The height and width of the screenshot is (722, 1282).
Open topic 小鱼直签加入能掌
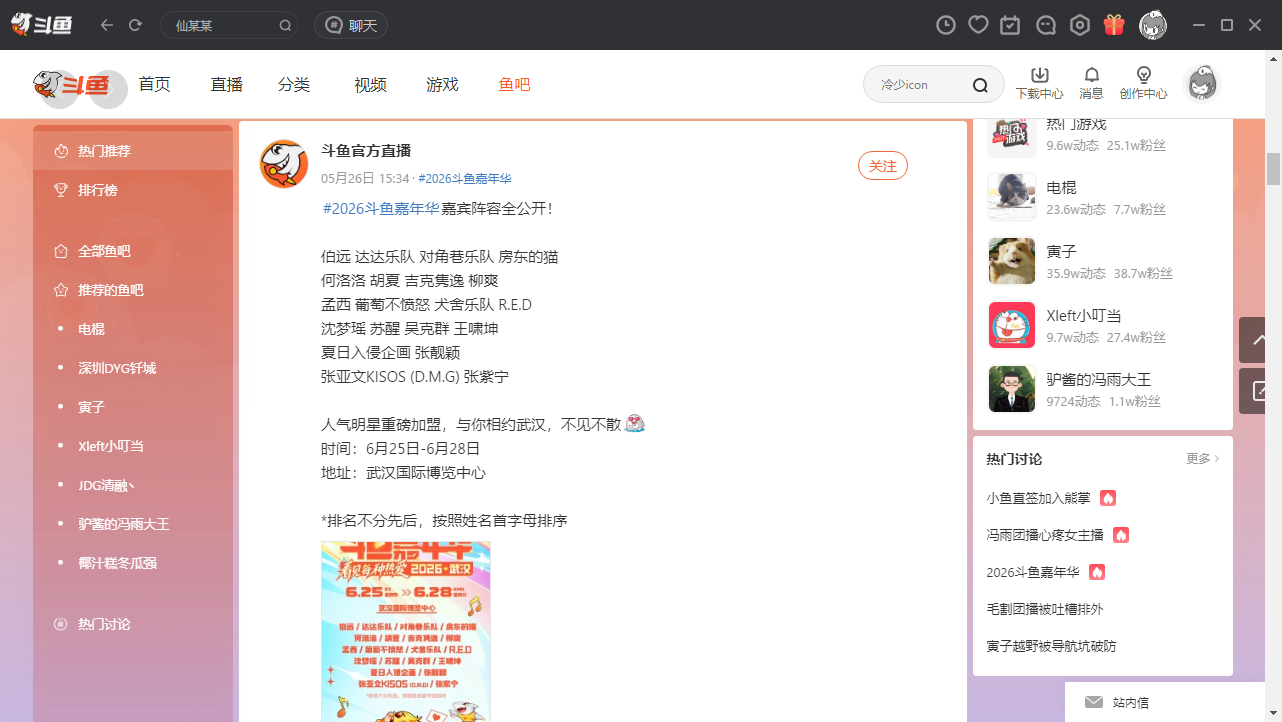(x=1038, y=498)
